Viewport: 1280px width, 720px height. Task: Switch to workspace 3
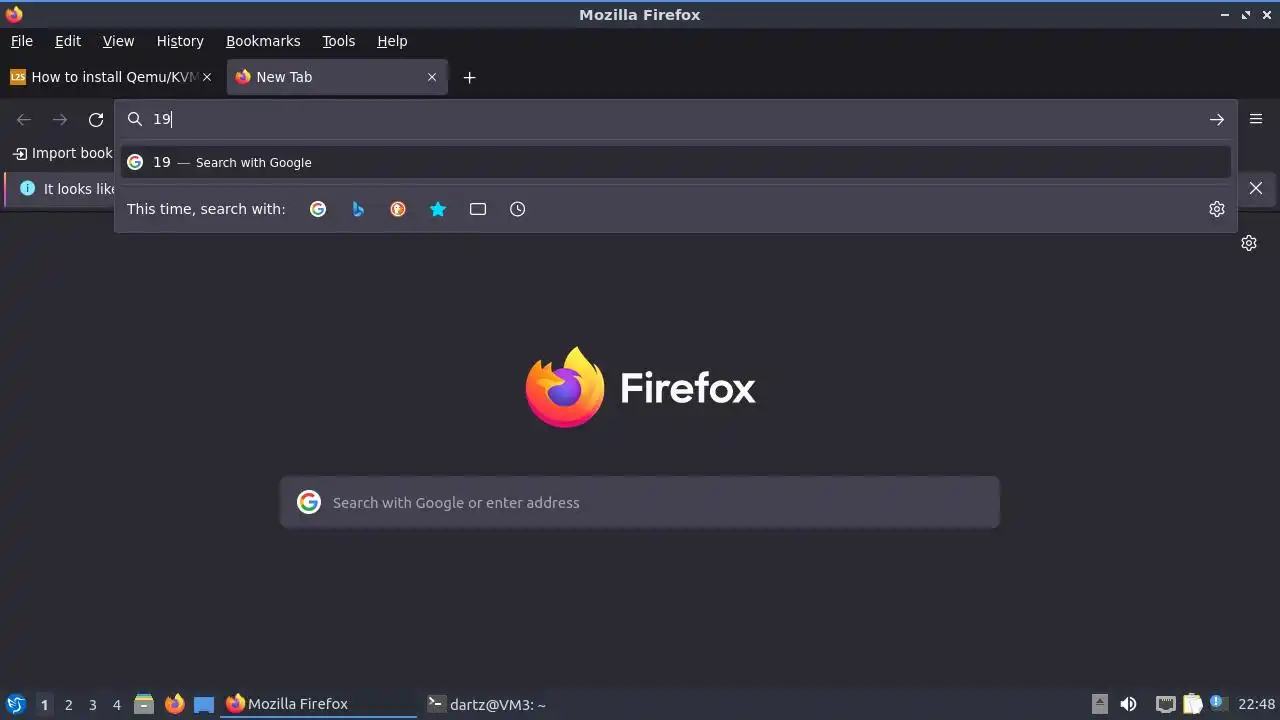tap(93, 705)
